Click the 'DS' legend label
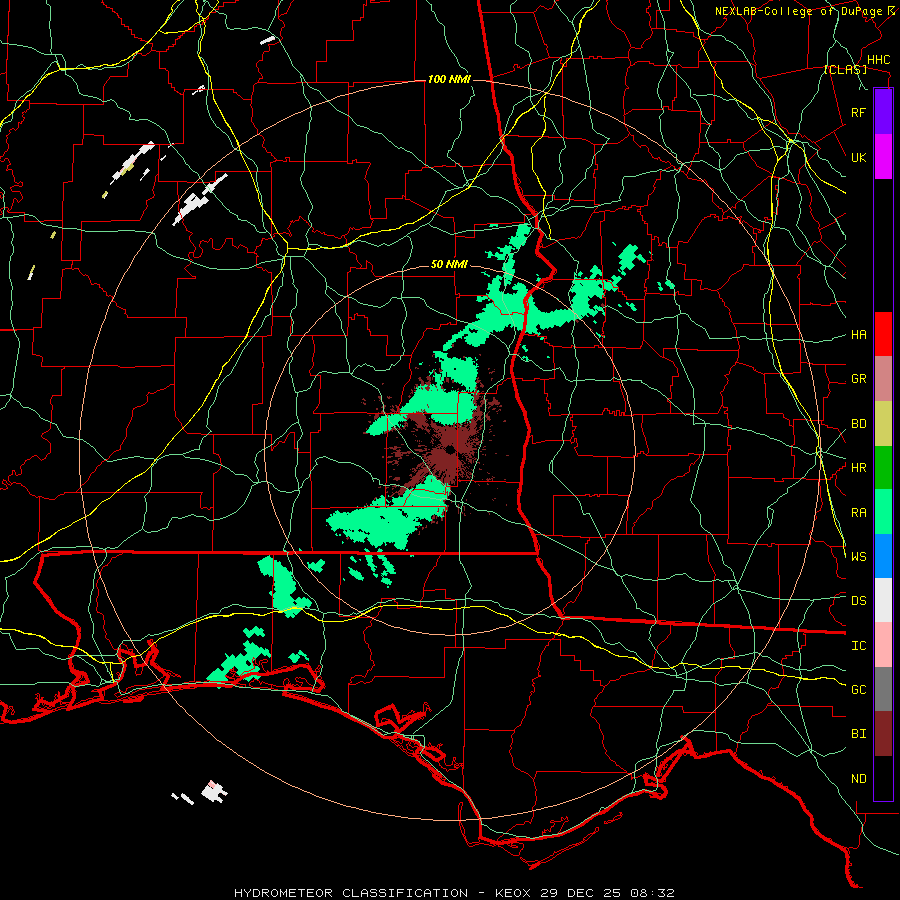Screen dimensions: 900x900 click(x=858, y=601)
